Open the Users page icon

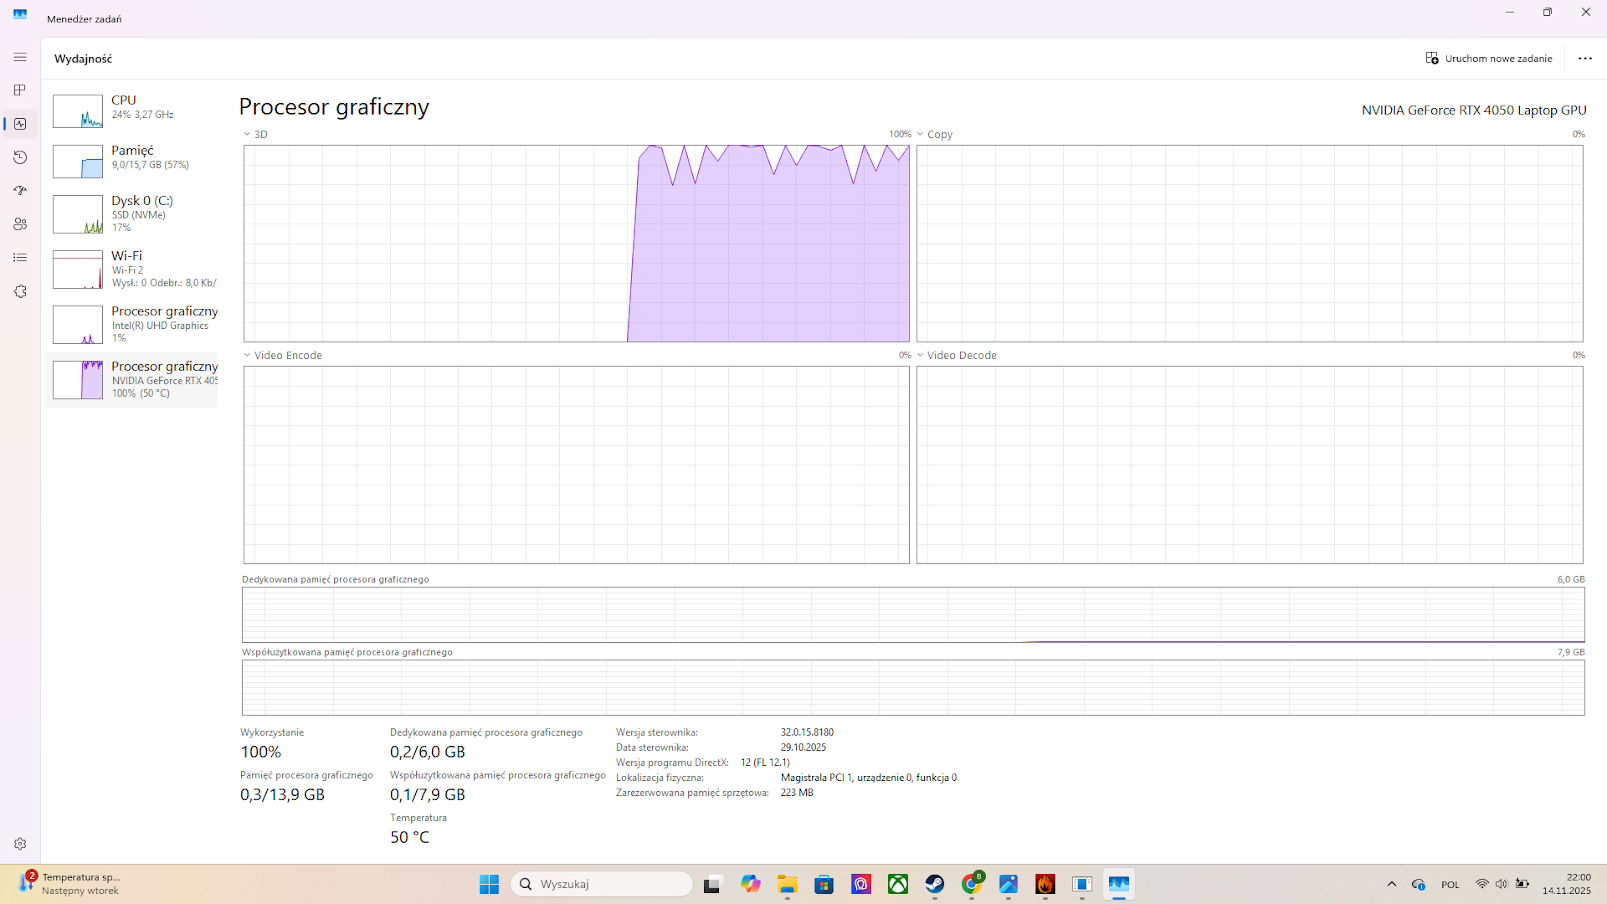20,224
